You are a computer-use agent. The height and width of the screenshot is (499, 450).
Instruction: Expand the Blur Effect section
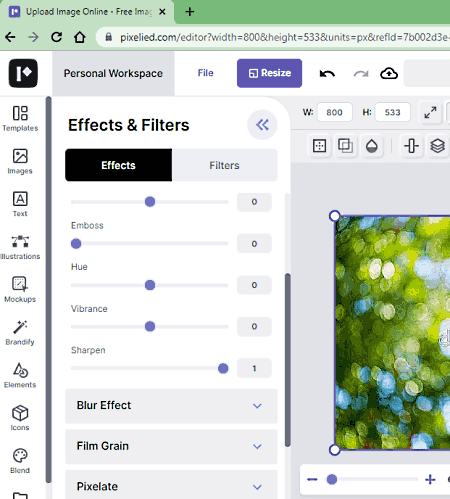point(171,406)
